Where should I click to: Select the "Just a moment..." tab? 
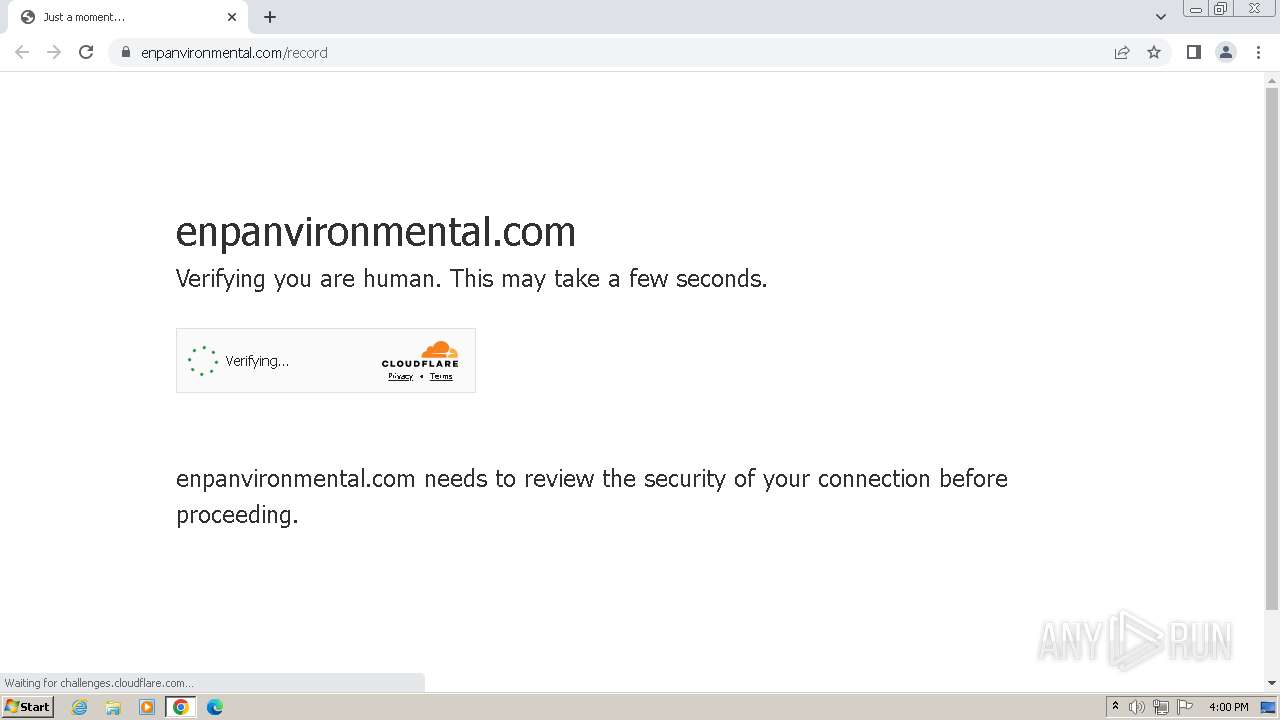(x=120, y=17)
